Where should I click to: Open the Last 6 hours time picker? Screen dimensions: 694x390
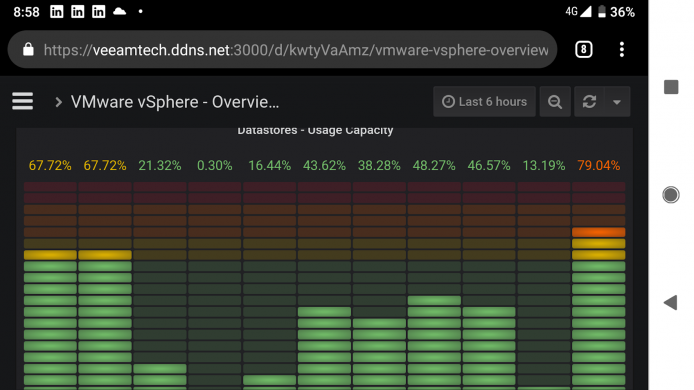pos(484,102)
